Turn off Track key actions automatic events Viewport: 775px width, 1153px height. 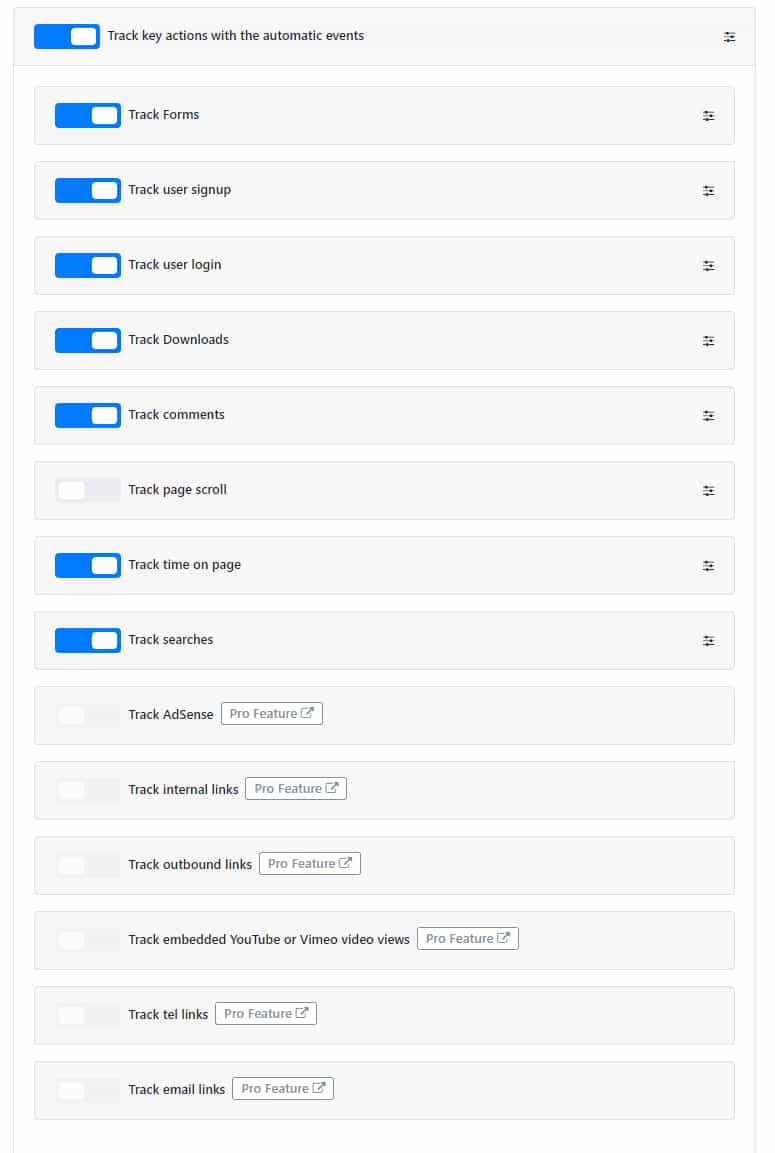[x=67, y=36]
